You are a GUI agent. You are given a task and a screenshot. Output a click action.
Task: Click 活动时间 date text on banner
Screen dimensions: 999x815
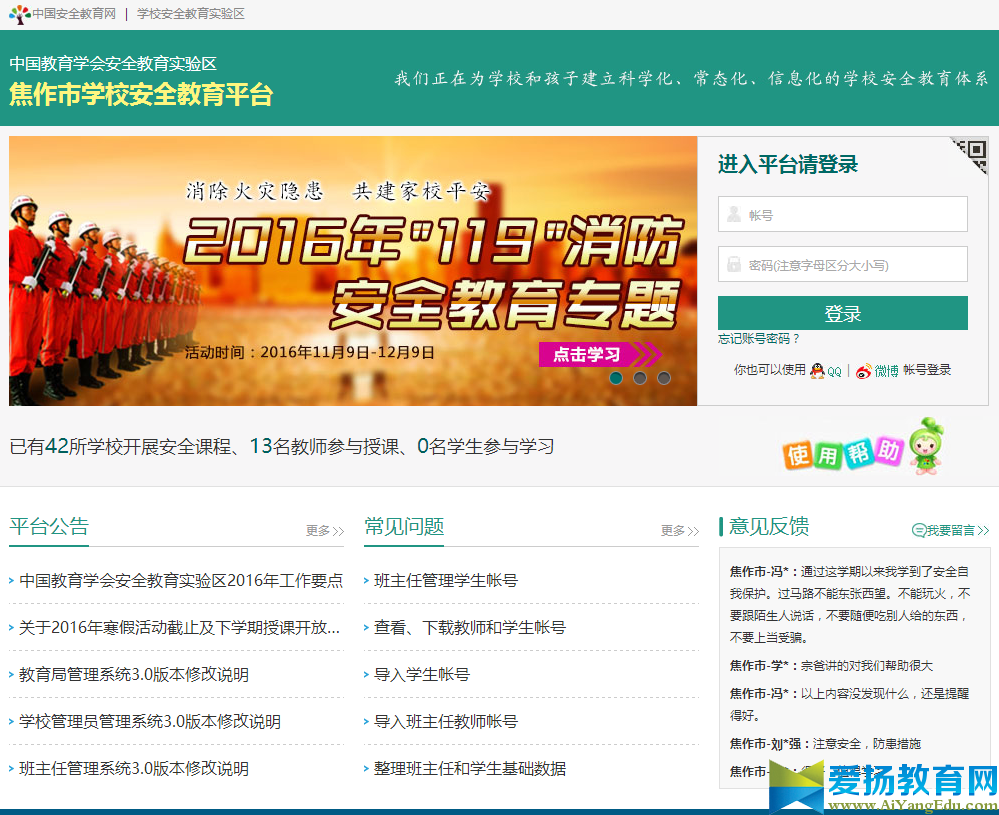click(x=310, y=352)
